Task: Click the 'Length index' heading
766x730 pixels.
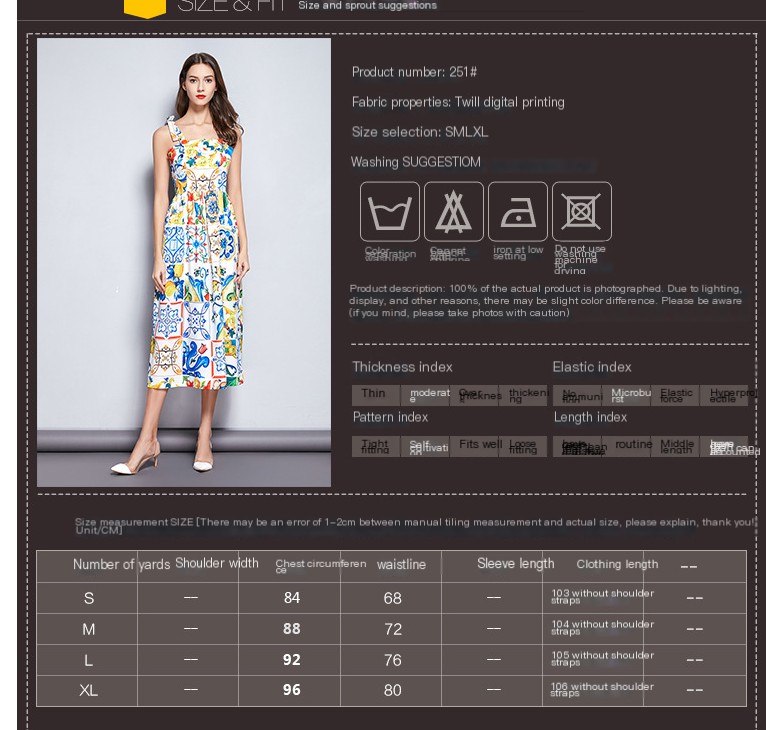Action: (x=590, y=417)
